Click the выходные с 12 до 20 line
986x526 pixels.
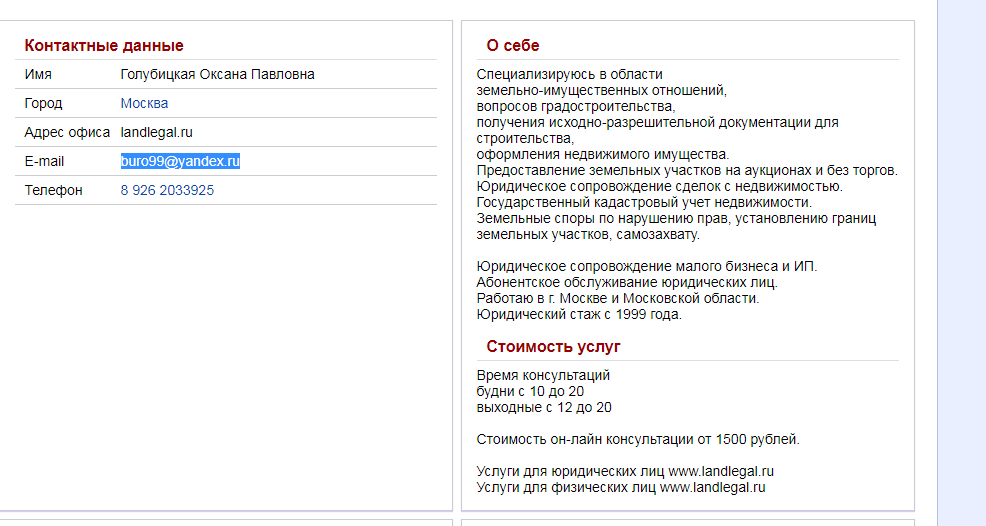(544, 407)
